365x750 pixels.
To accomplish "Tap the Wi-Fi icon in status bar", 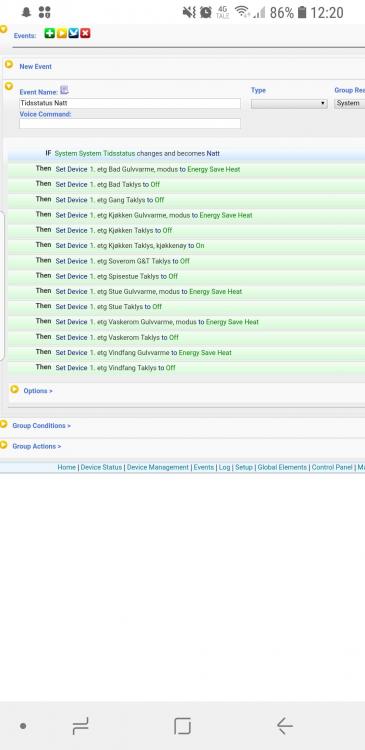I will point(243,12).
